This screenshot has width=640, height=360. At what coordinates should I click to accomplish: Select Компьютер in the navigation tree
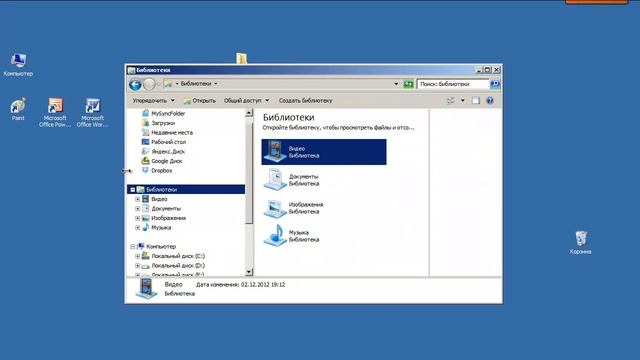[x=161, y=247]
